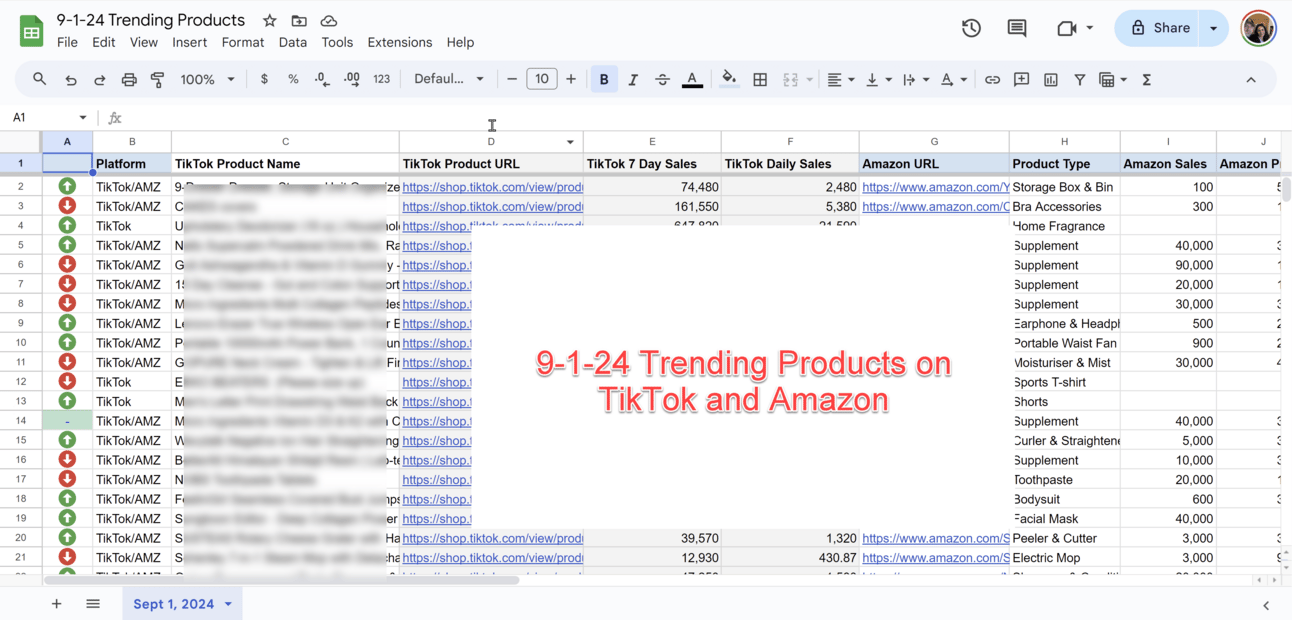Open column D header dropdown arrow
This screenshot has height=620, width=1292.
point(570,142)
